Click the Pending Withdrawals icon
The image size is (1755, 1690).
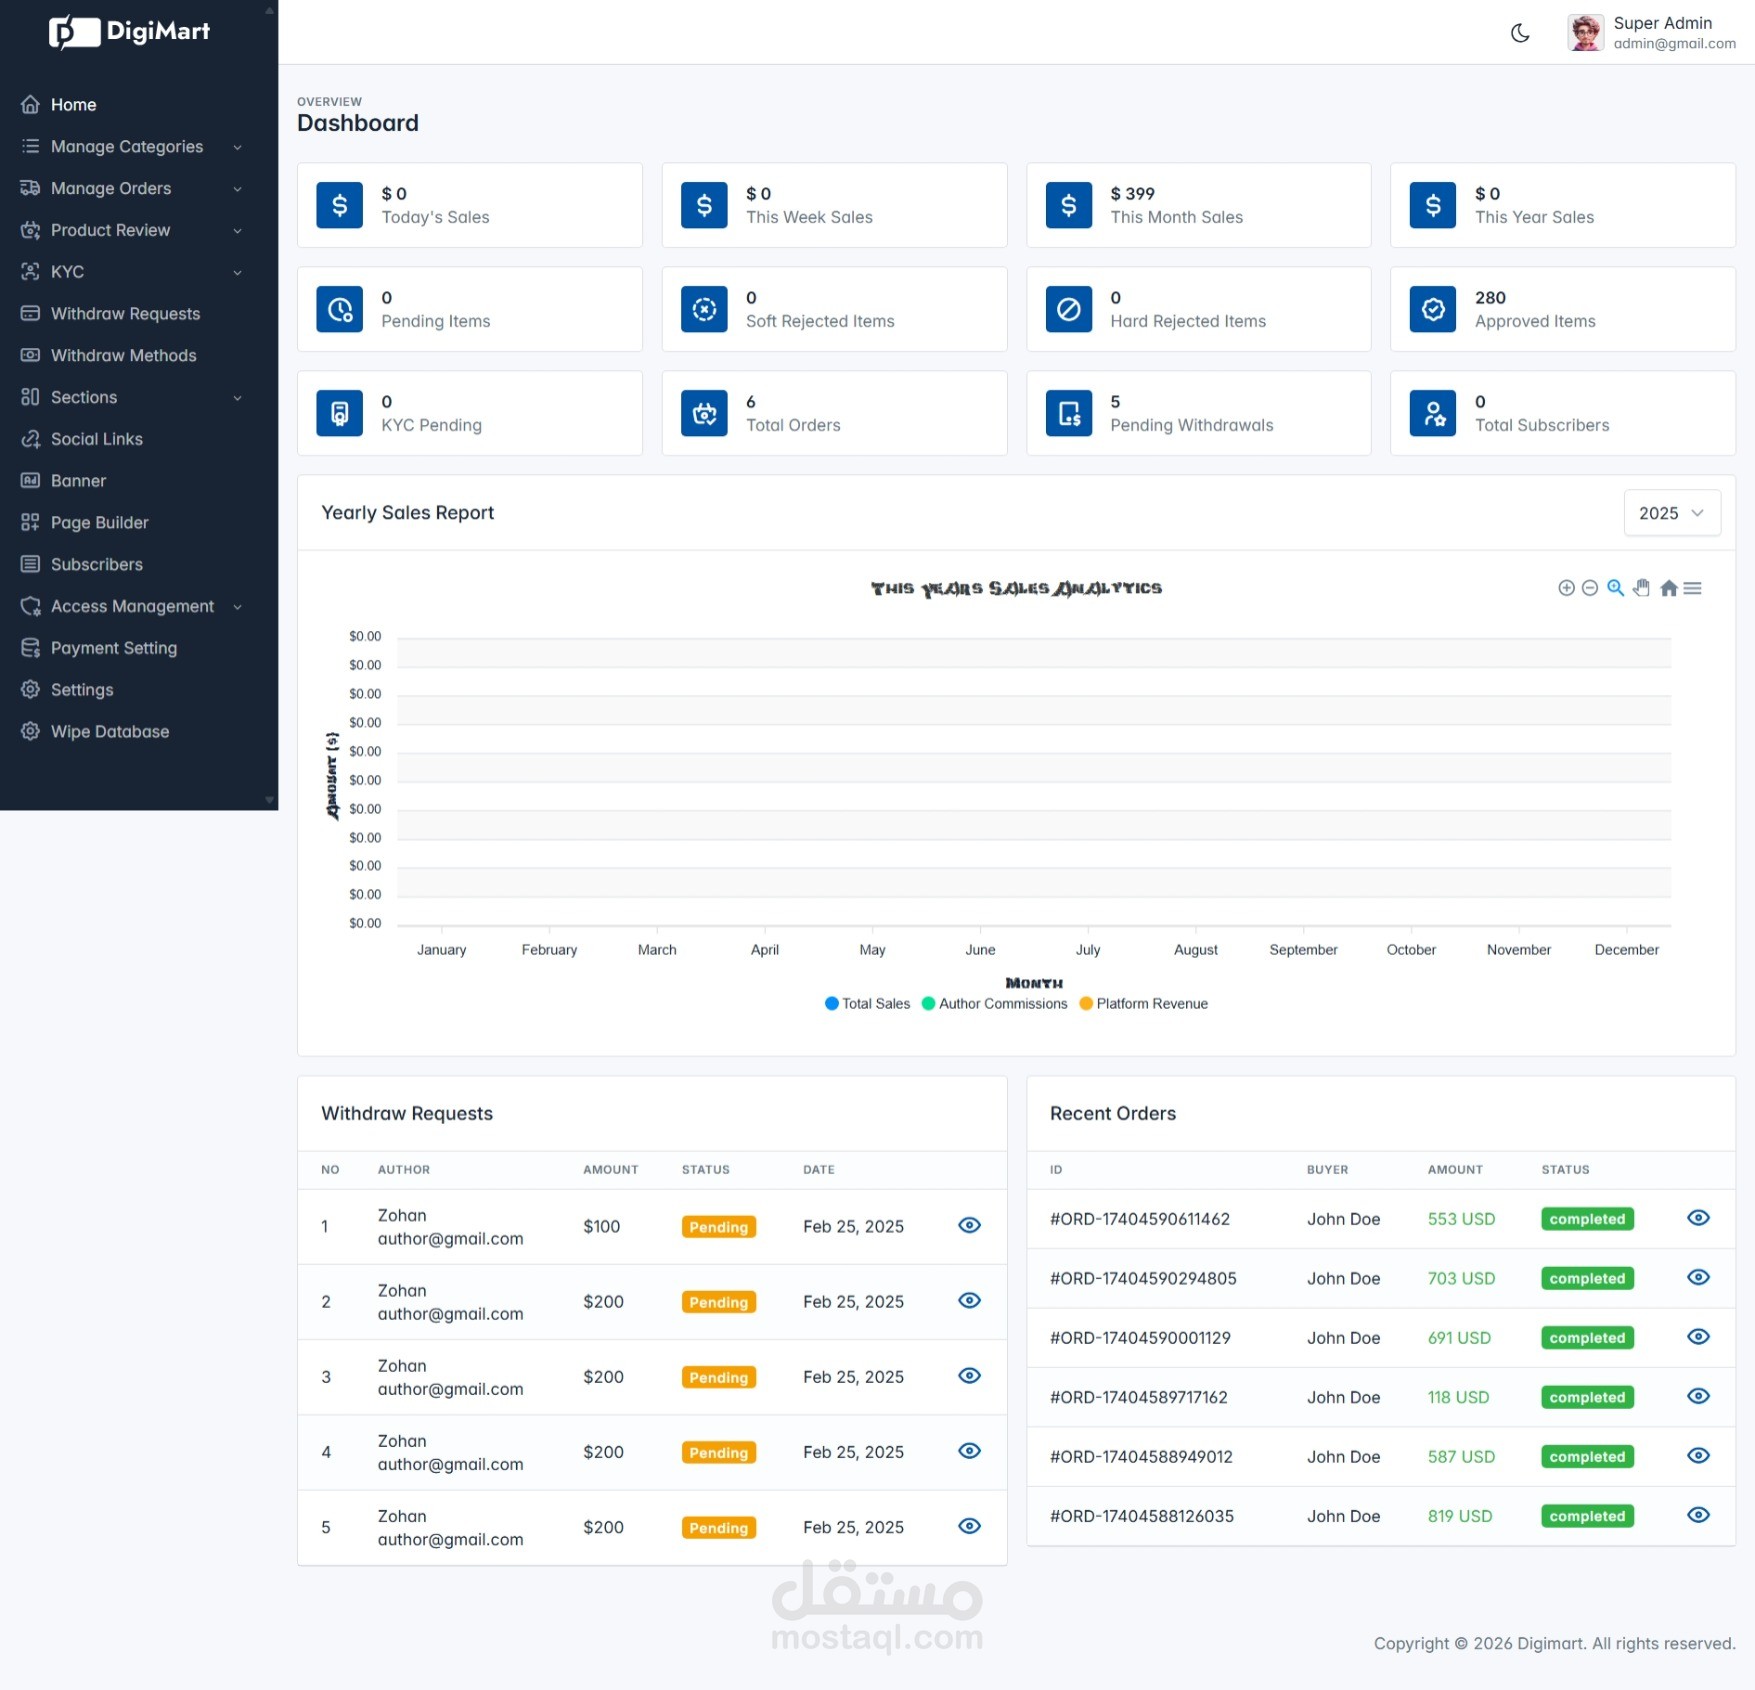coord(1069,414)
